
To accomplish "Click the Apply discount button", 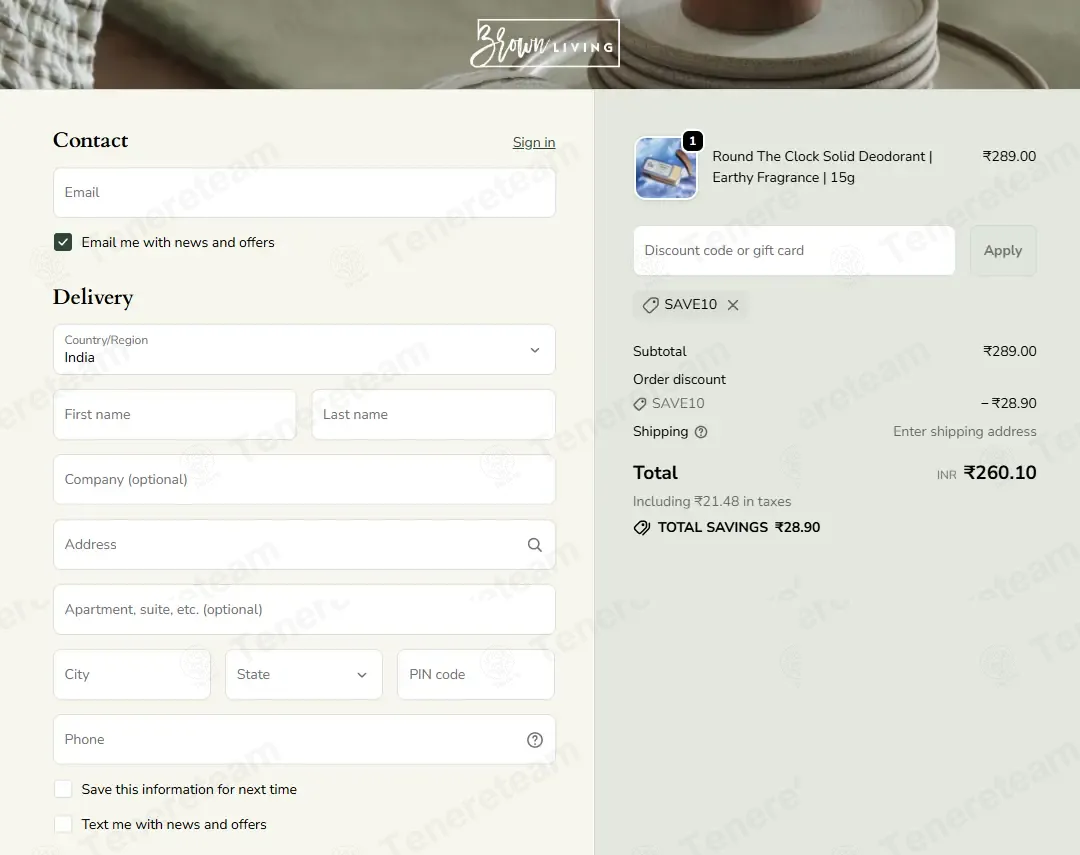I will 1003,251.
